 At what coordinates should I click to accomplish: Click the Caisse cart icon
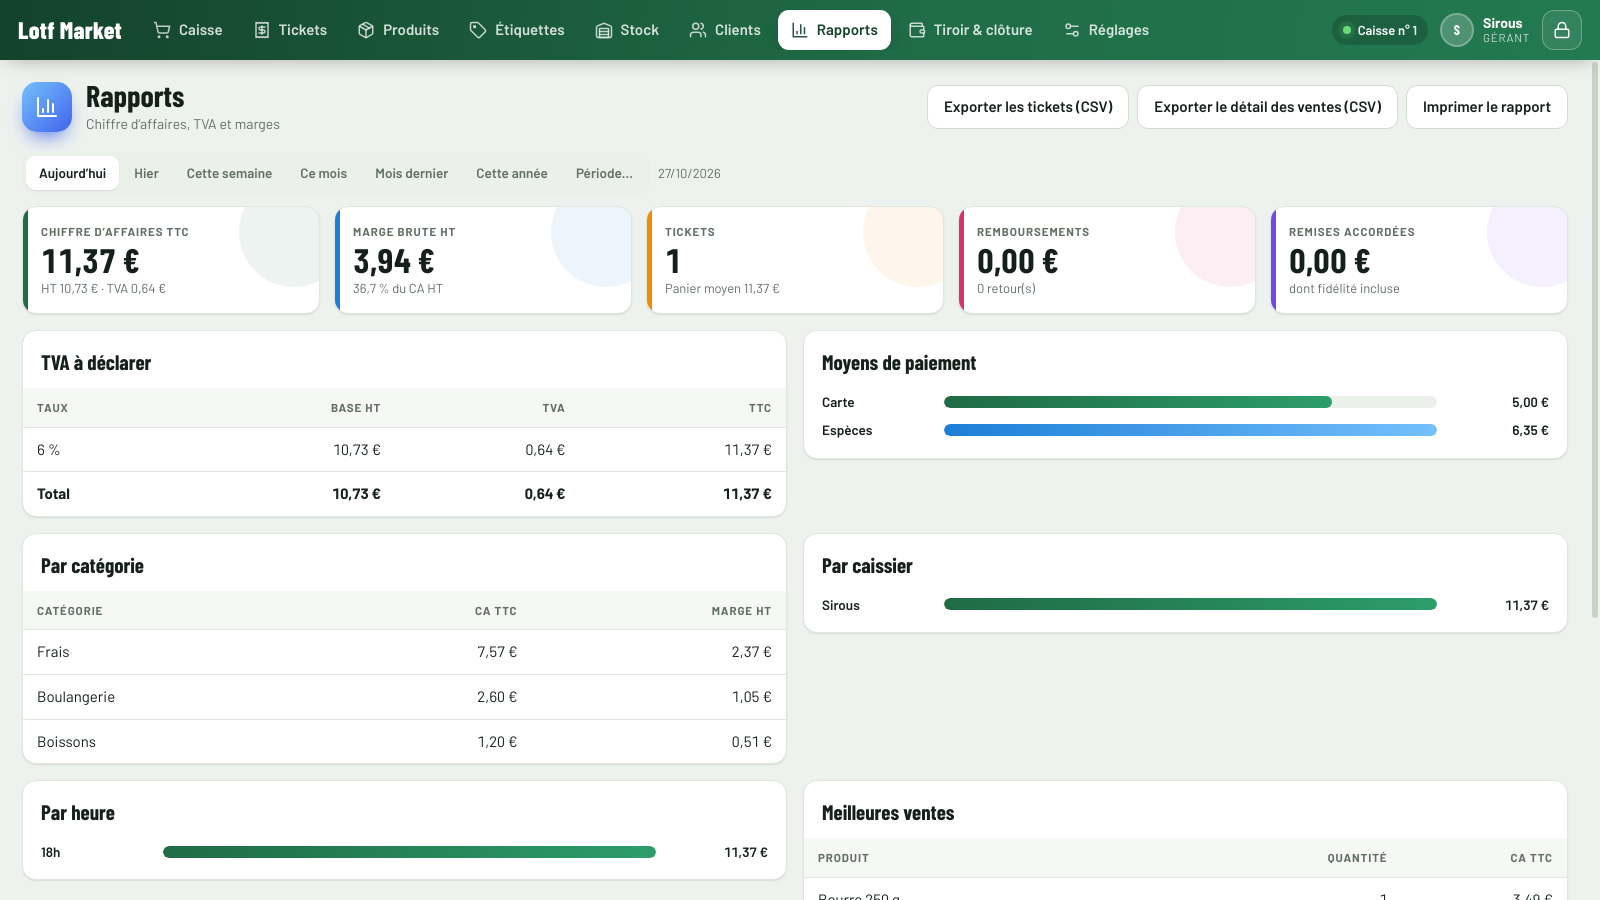pyautogui.click(x=162, y=30)
